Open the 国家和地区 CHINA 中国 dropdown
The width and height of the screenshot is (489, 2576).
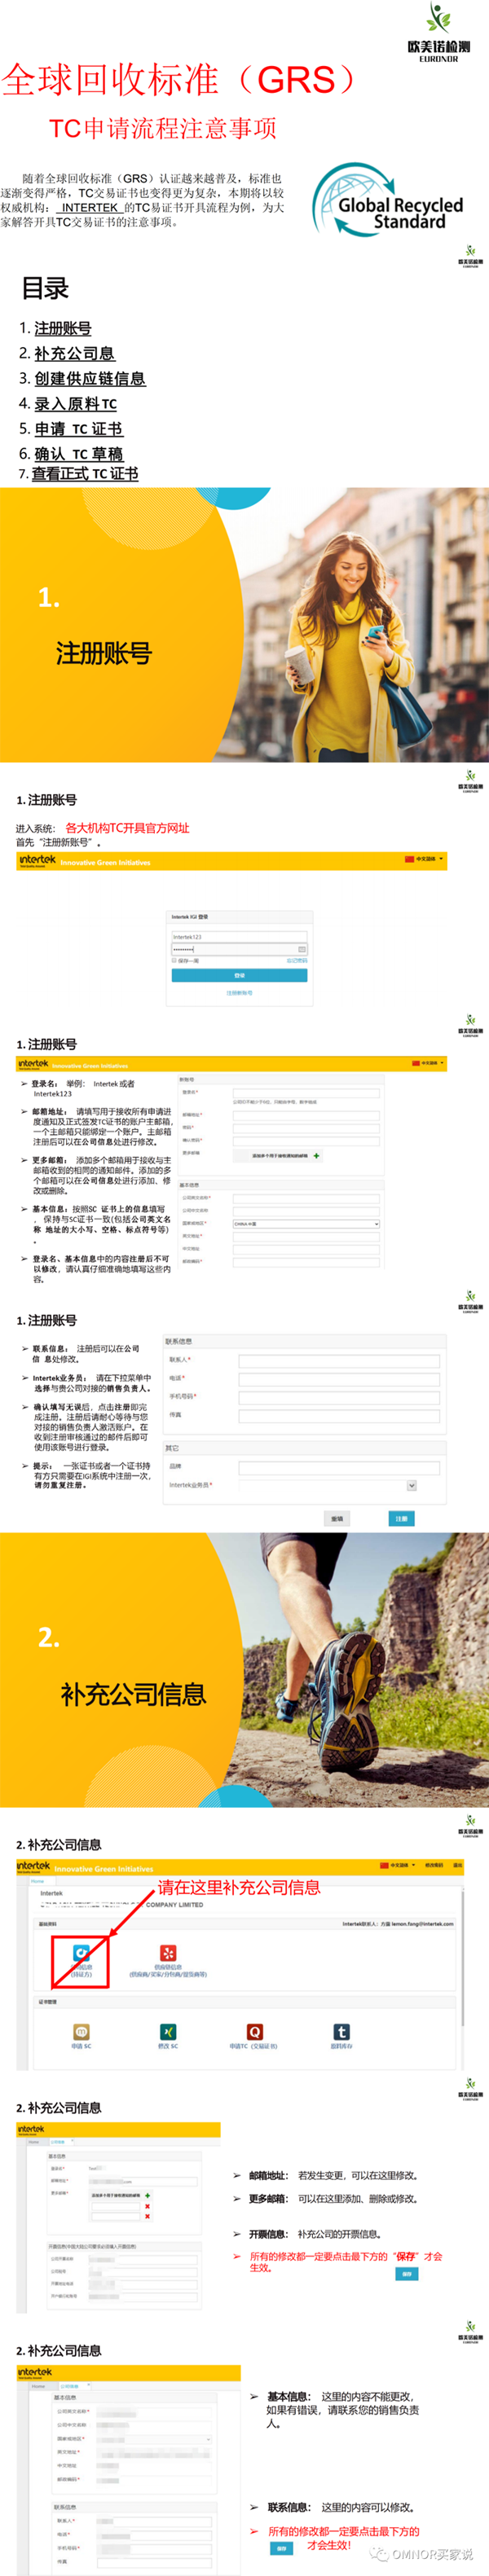tap(306, 1223)
